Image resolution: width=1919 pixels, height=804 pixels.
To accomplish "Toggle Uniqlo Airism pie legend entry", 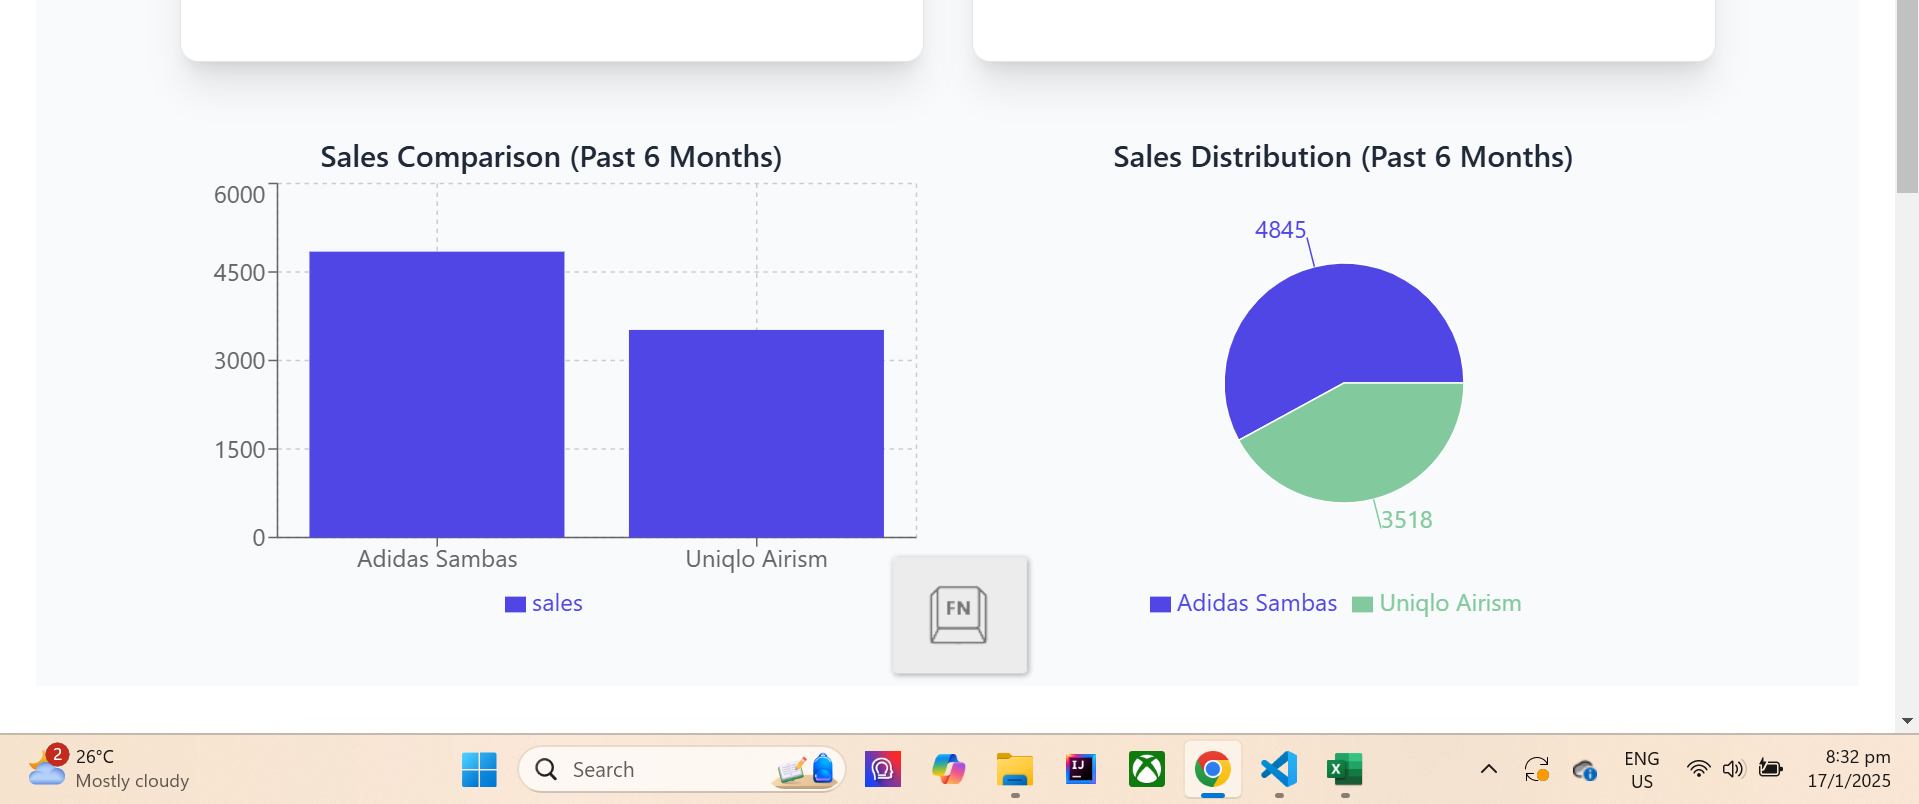I will [1436, 603].
